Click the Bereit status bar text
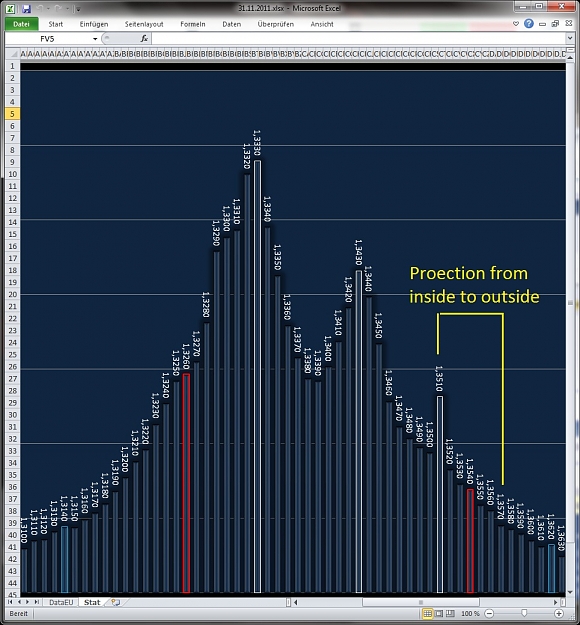Viewport: 580px width, 625px height. click(18, 613)
